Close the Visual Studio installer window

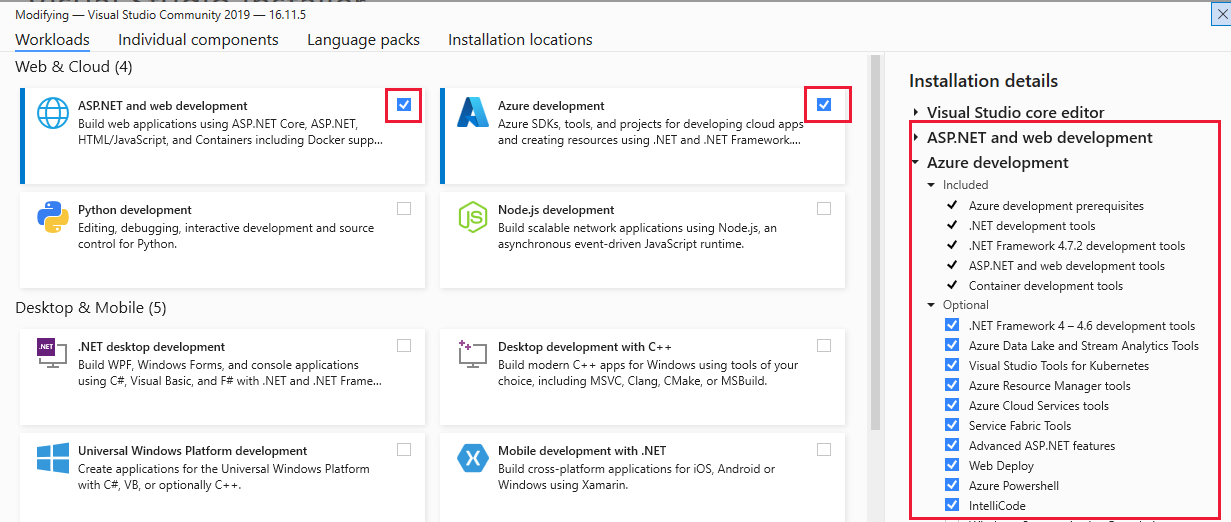click(x=1220, y=15)
